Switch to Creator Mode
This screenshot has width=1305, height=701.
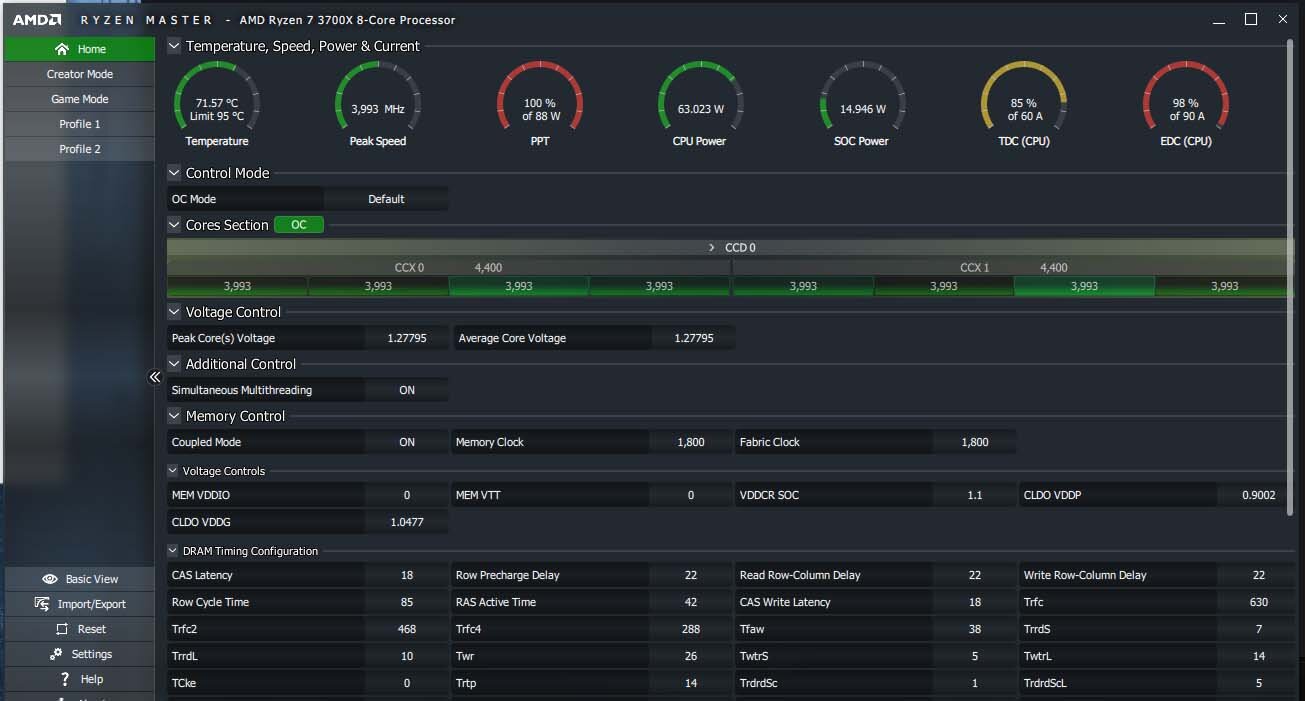point(79,74)
